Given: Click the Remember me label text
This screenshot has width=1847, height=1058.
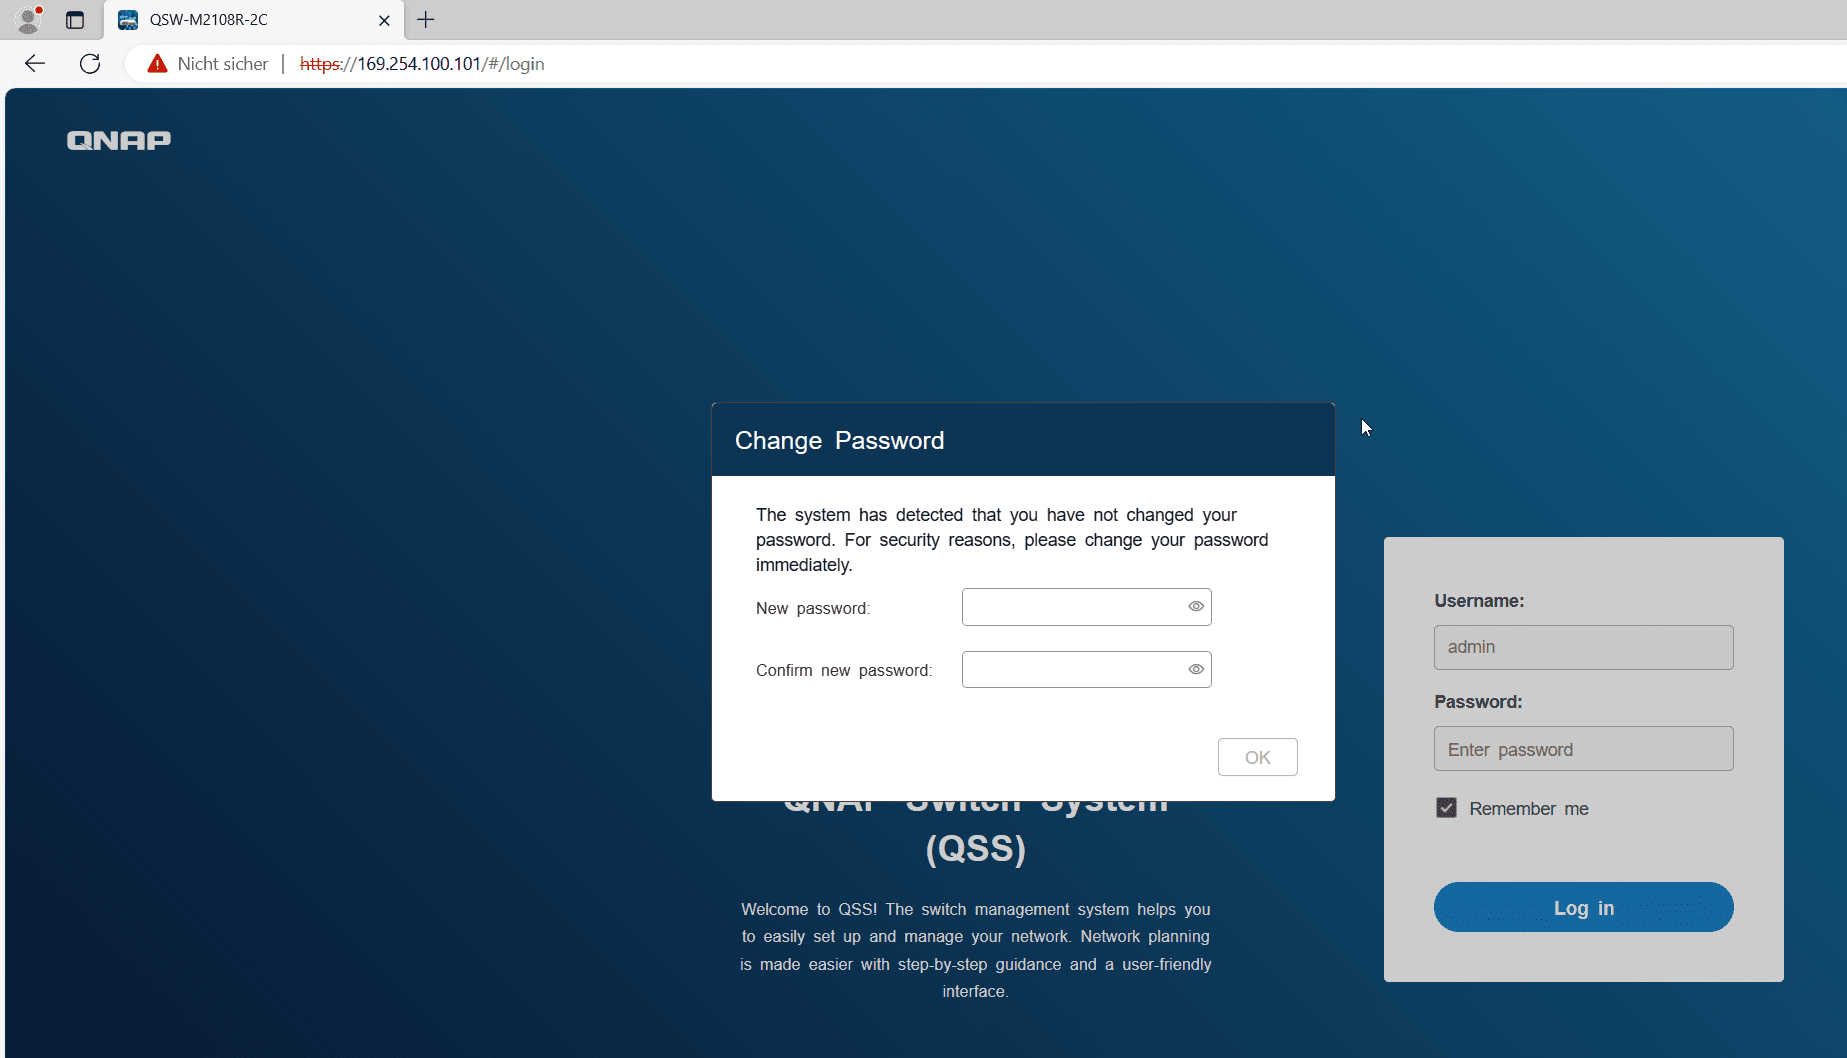Looking at the screenshot, I should pos(1529,809).
